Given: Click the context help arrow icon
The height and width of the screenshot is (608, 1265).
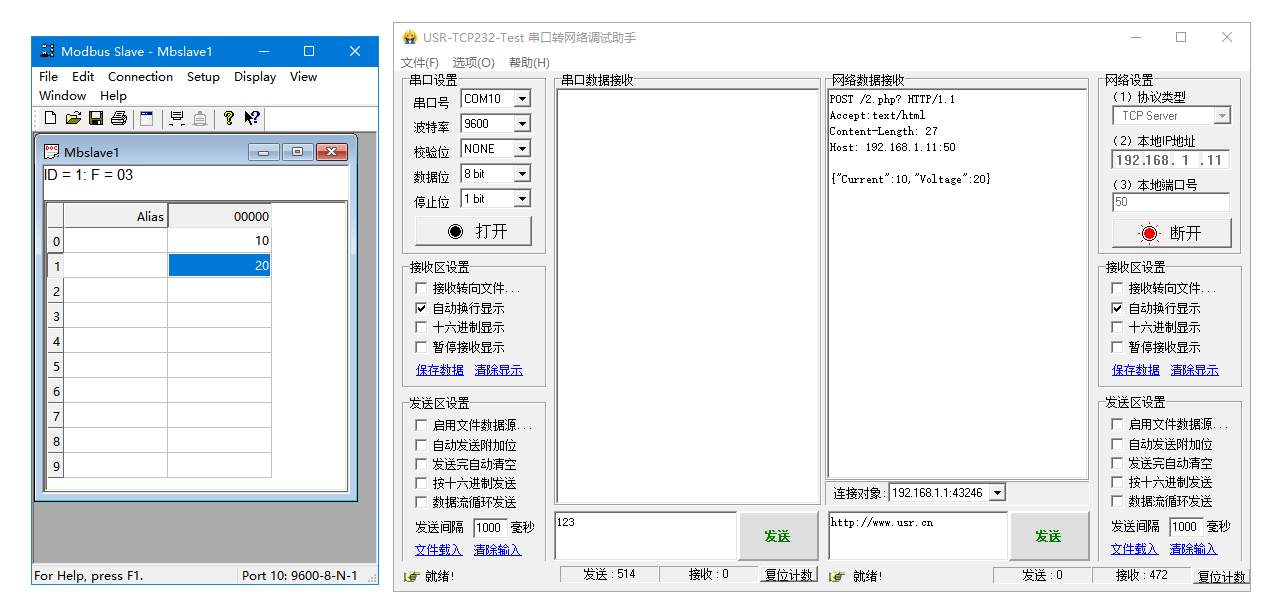Looking at the screenshot, I should [x=252, y=118].
